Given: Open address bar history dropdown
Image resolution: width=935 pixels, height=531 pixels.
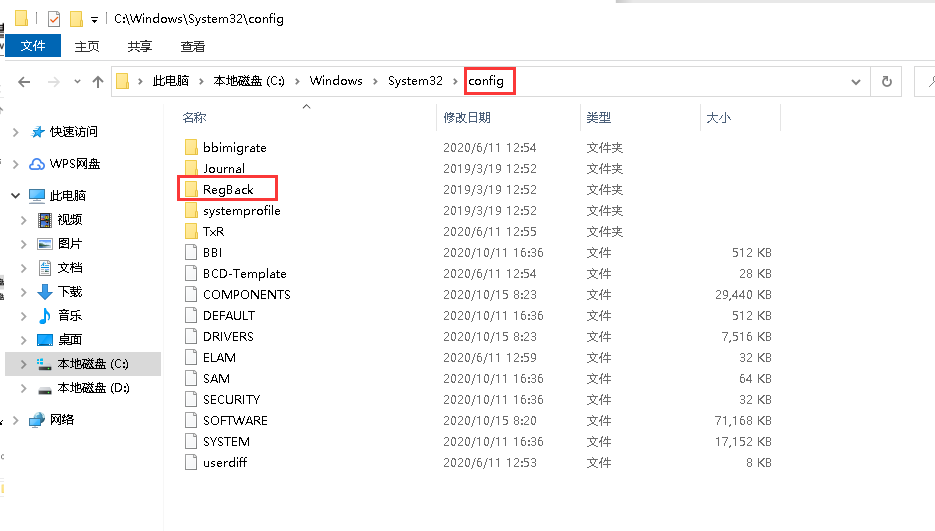Looking at the screenshot, I should coord(856,82).
